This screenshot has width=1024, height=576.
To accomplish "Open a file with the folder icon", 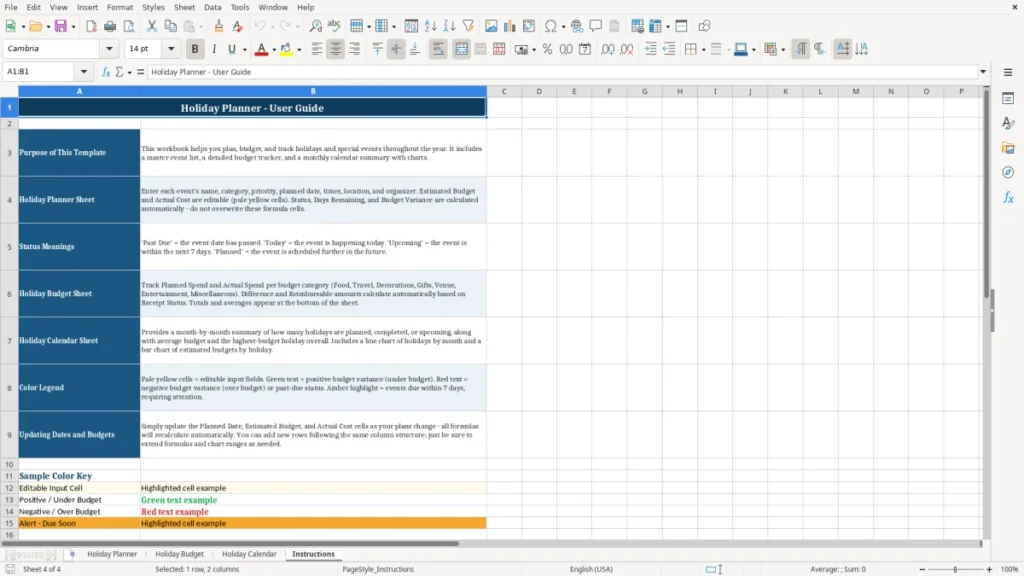I will [35, 26].
